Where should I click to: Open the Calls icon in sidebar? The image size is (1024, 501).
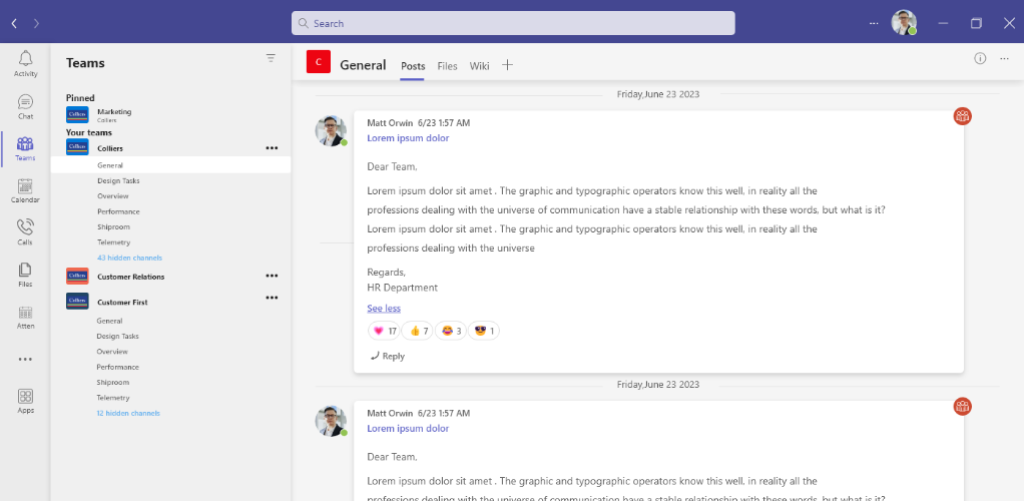pos(25,233)
